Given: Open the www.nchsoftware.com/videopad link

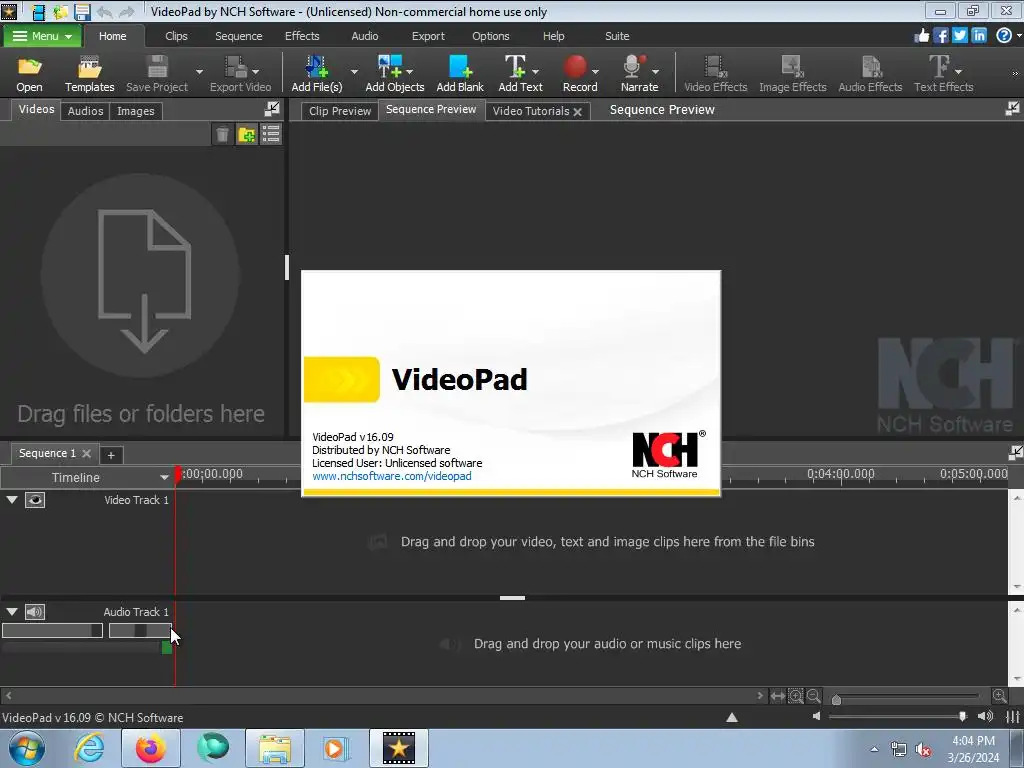Looking at the screenshot, I should pos(391,476).
